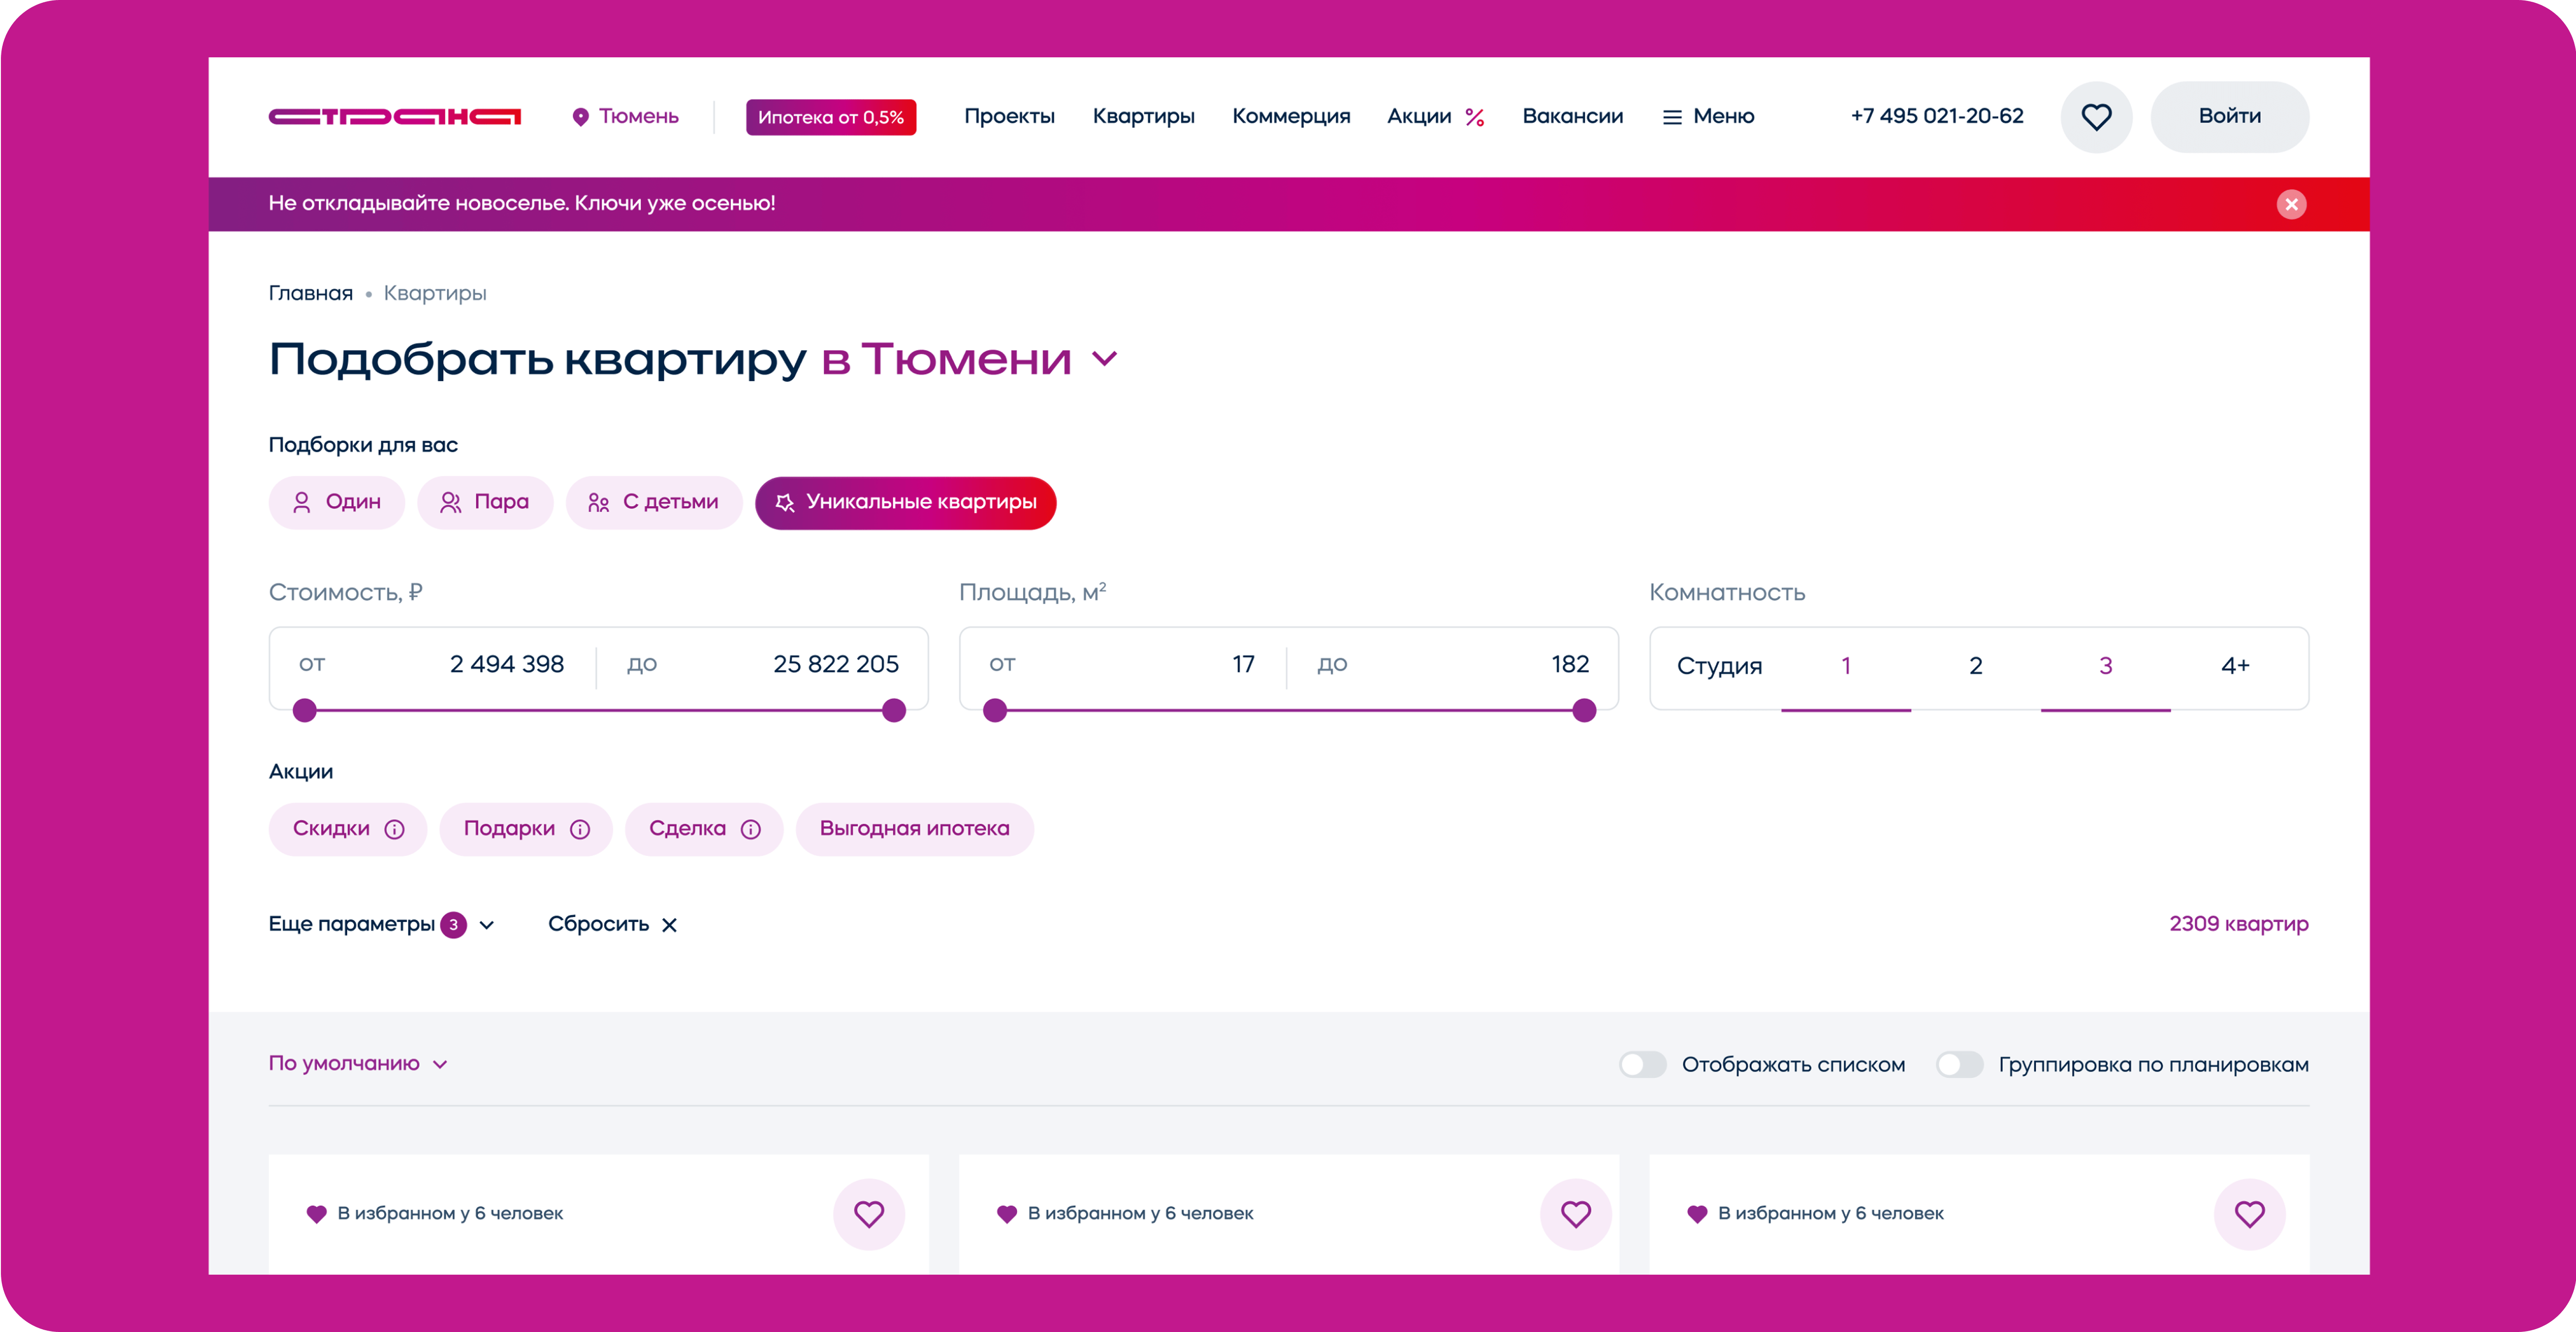This screenshot has height=1332, width=2576.
Task: Open the Меню hamburger menu
Action: pos(1707,117)
